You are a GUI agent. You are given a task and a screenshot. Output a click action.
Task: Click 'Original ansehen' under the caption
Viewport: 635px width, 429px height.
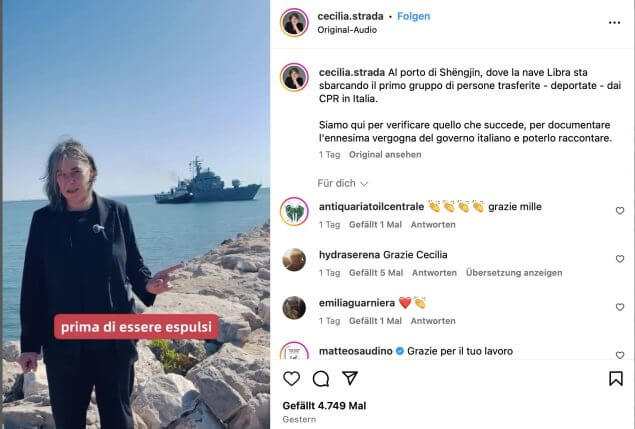point(385,155)
